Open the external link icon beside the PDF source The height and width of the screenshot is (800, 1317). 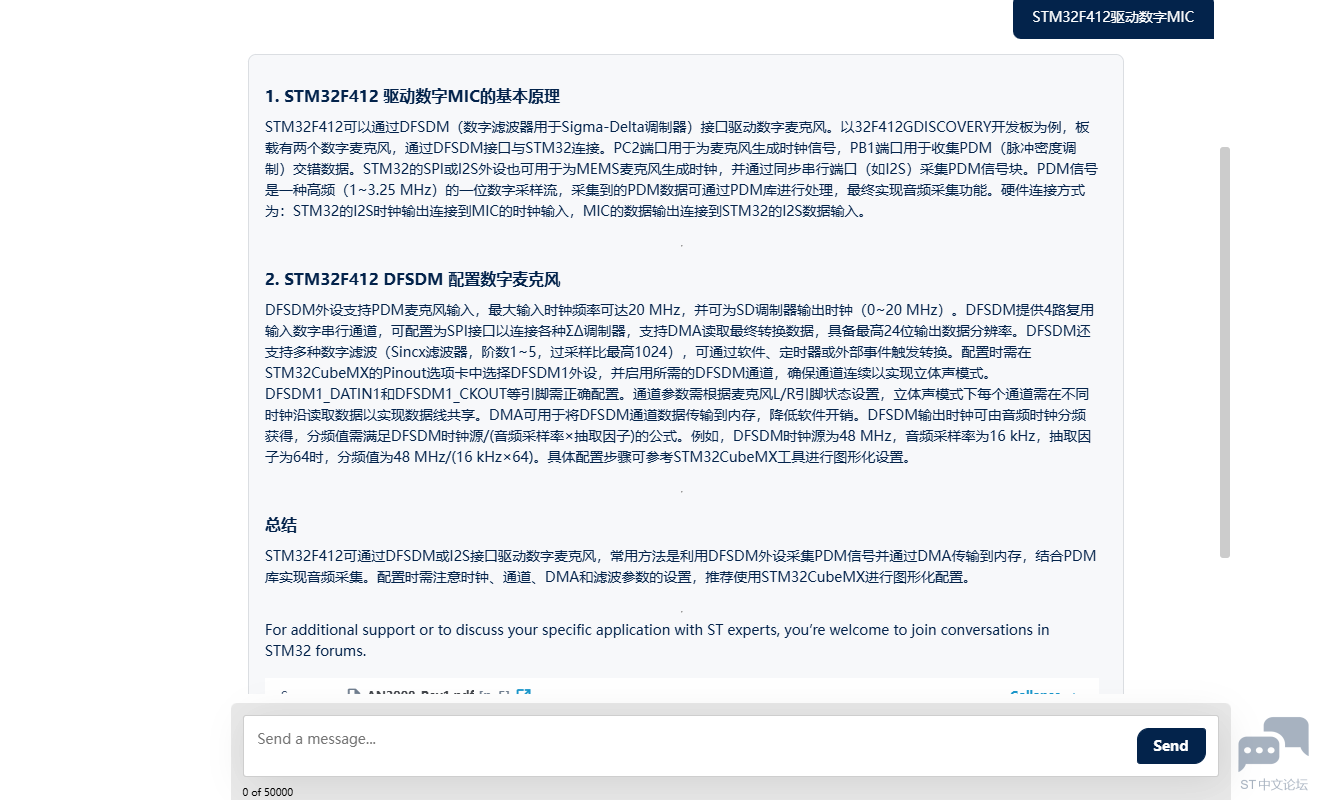(523, 694)
